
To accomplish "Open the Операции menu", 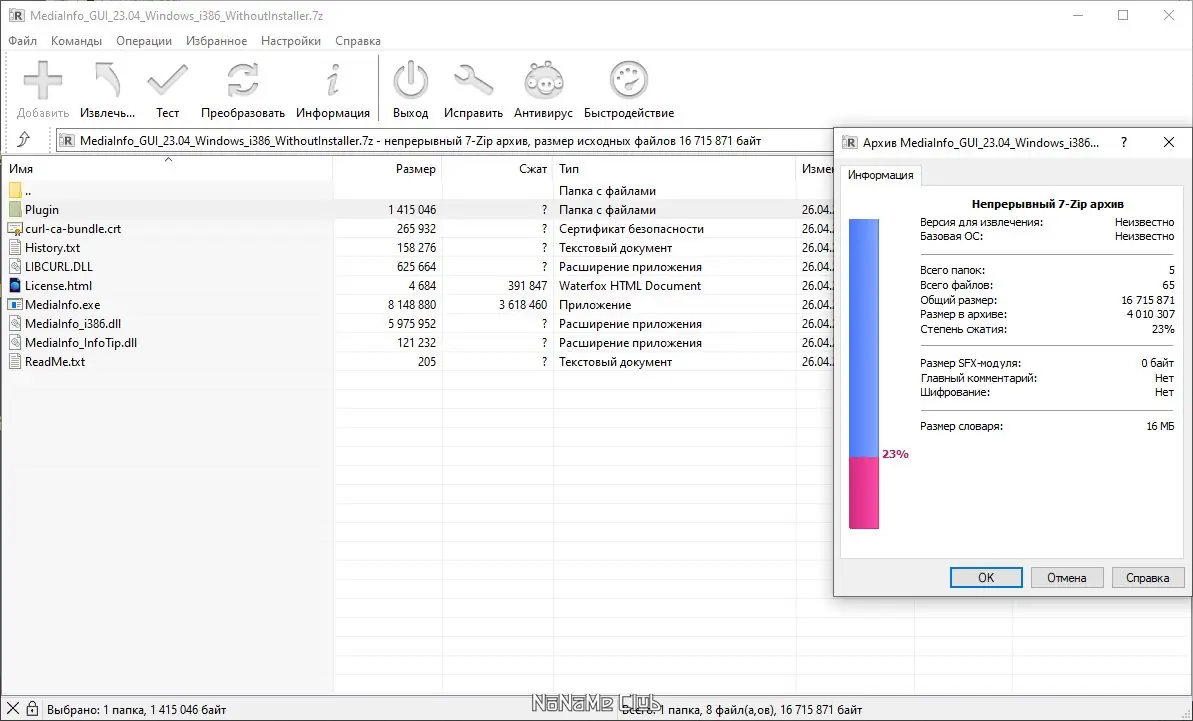I will pos(144,41).
